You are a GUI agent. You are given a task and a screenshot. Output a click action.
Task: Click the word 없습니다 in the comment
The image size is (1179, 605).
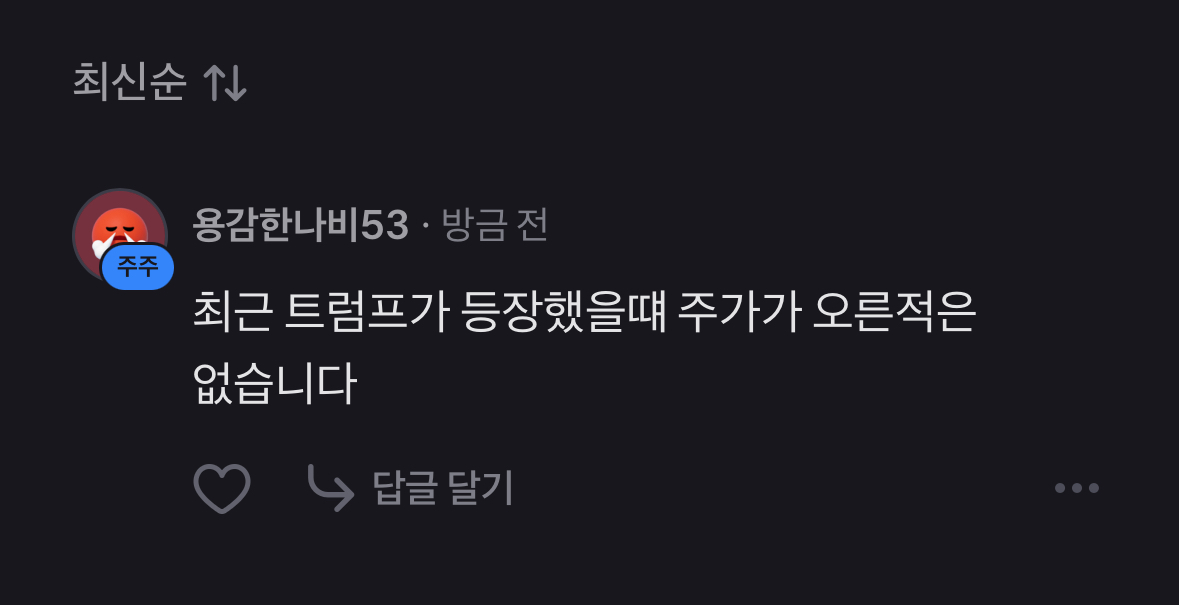pos(274,383)
